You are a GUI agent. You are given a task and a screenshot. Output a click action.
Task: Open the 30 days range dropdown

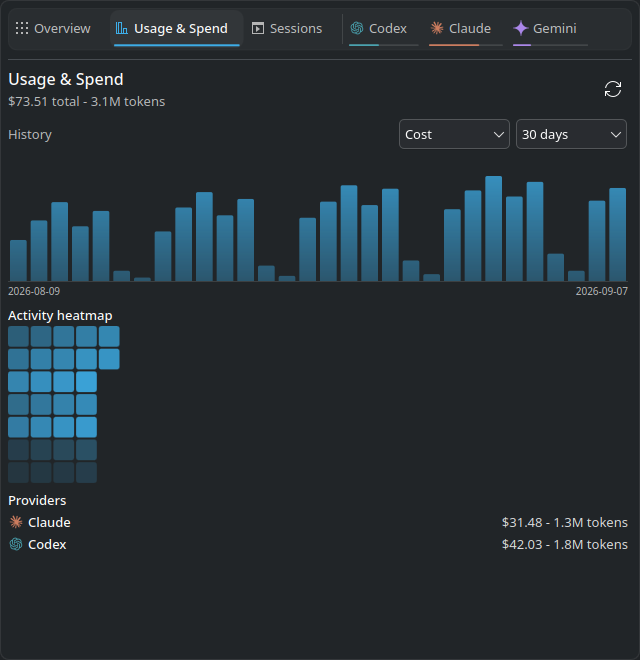pos(571,134)
